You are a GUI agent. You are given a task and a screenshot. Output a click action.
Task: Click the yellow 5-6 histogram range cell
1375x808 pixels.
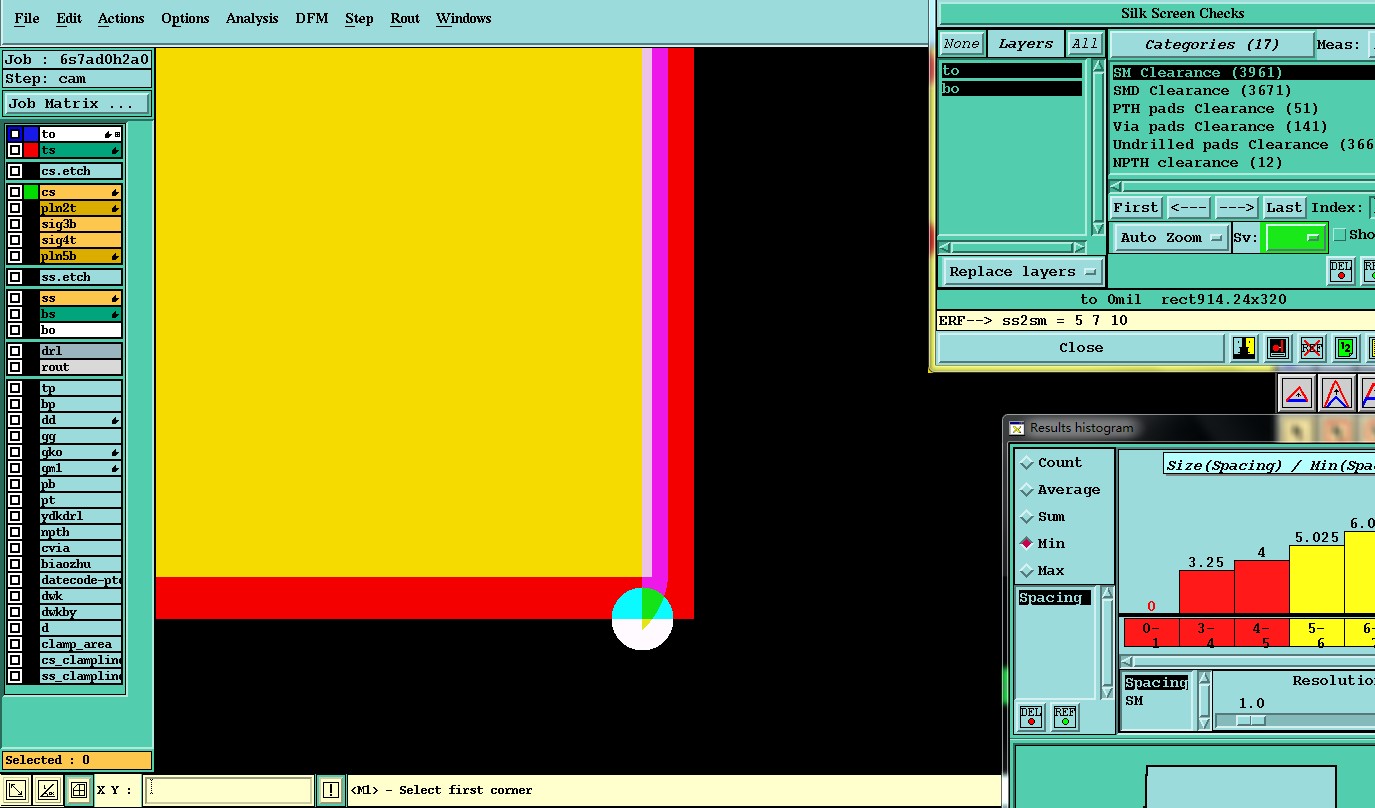(1317, 633)
